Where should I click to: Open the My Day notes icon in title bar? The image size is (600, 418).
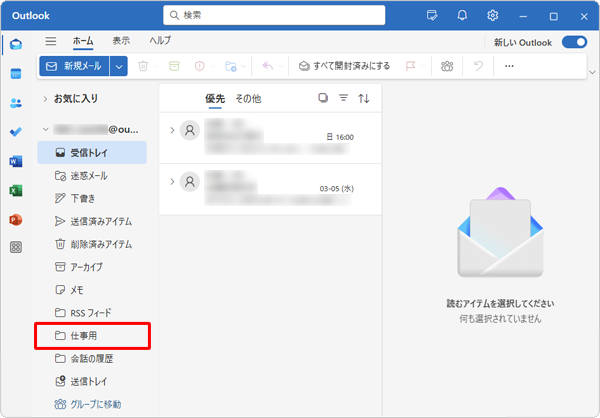tap(432, 15)
